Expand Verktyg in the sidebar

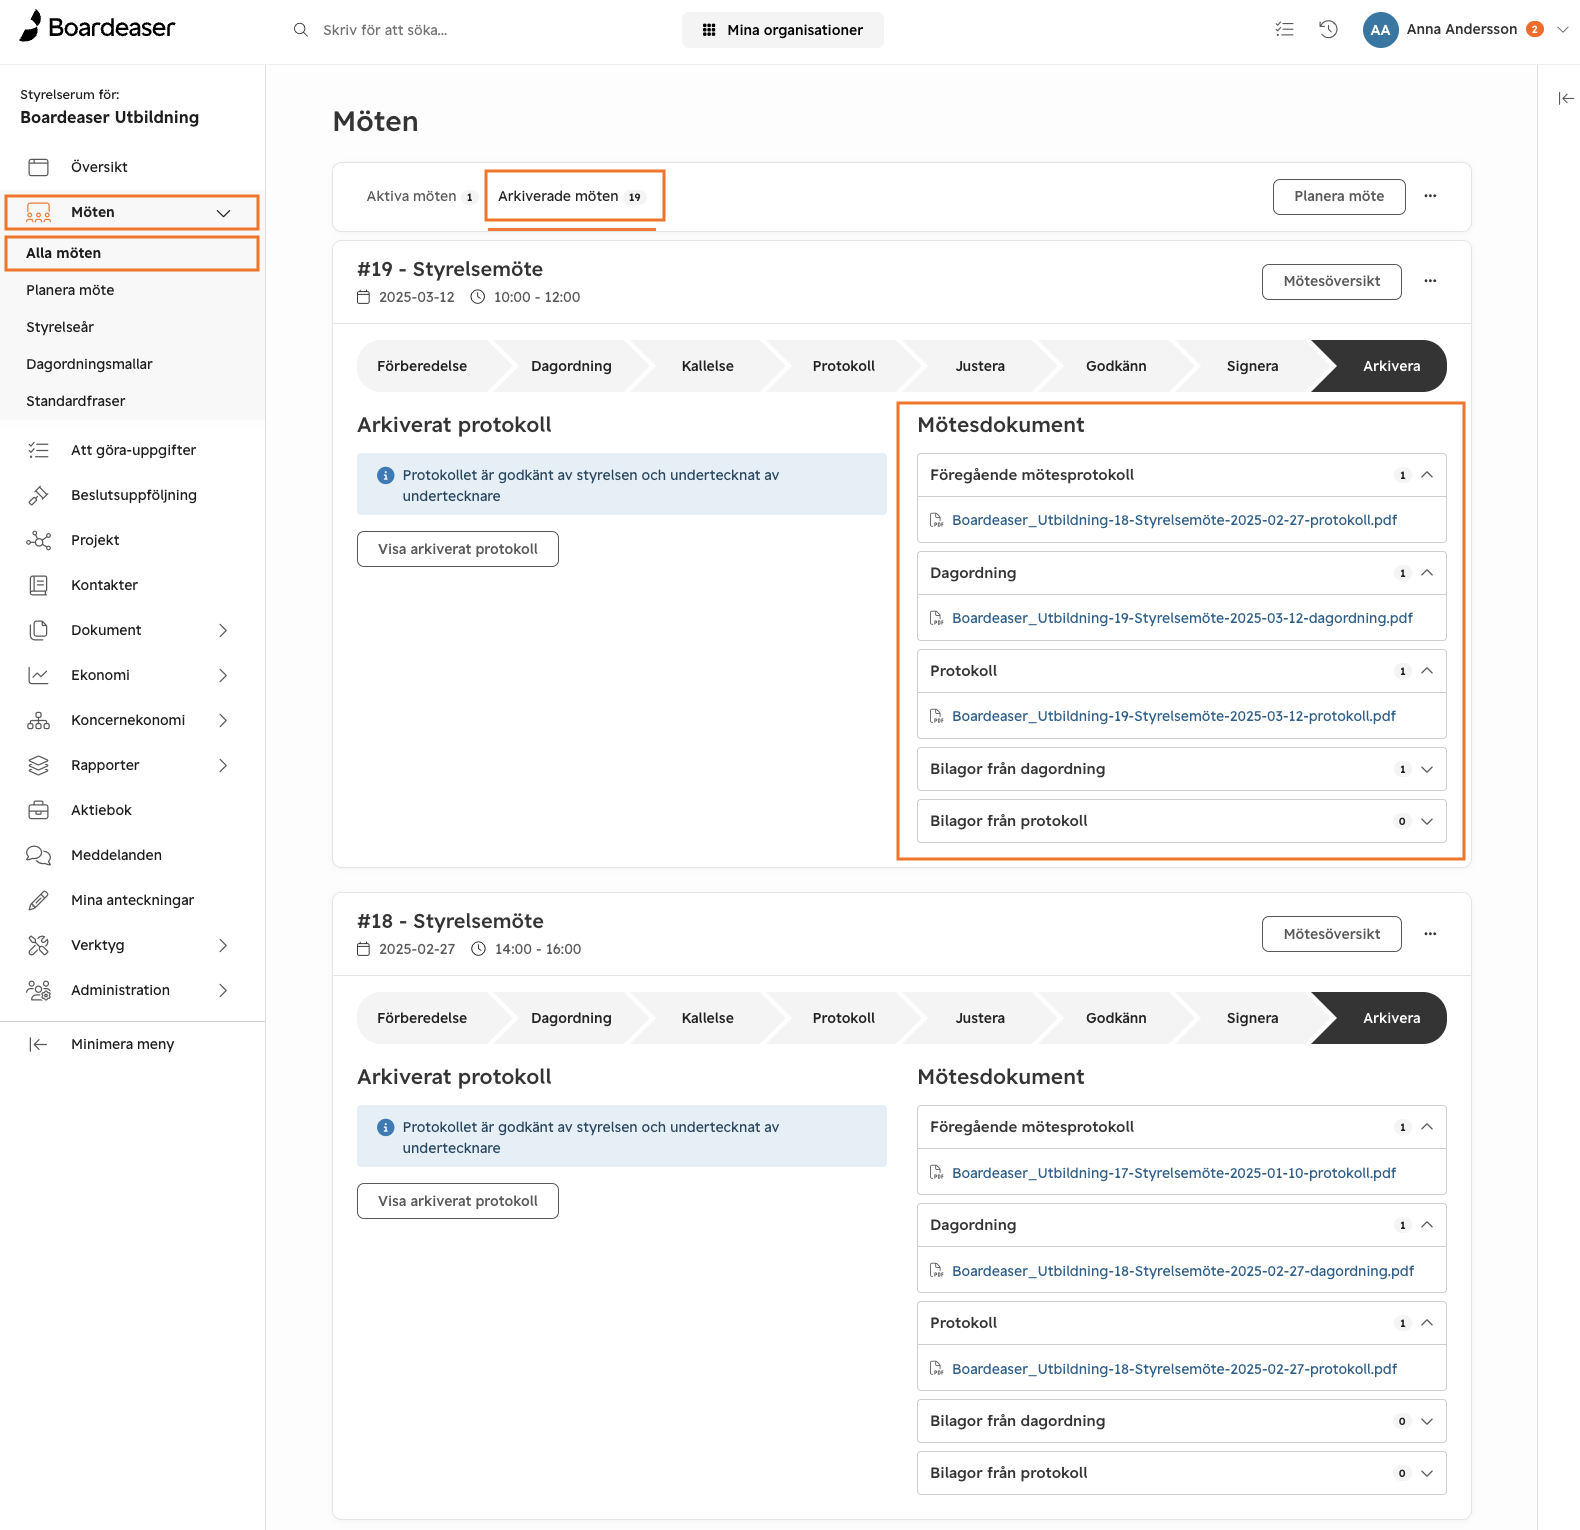(223, 945)
